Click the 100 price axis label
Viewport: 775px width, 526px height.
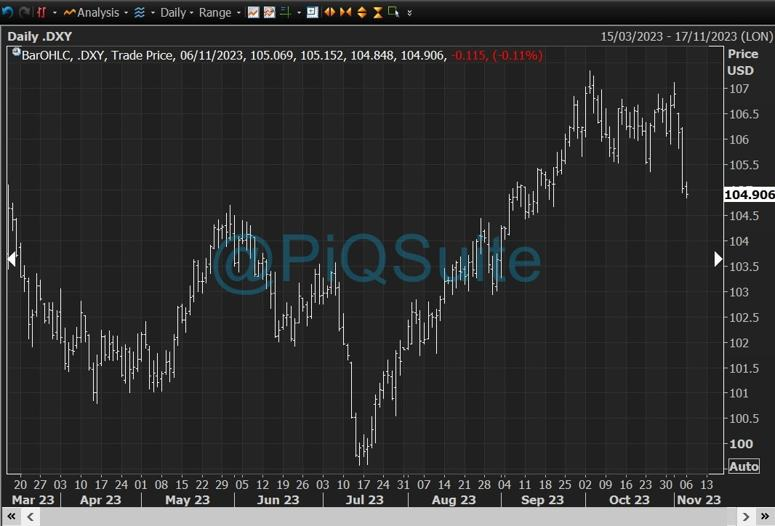(x=741, y=444)
